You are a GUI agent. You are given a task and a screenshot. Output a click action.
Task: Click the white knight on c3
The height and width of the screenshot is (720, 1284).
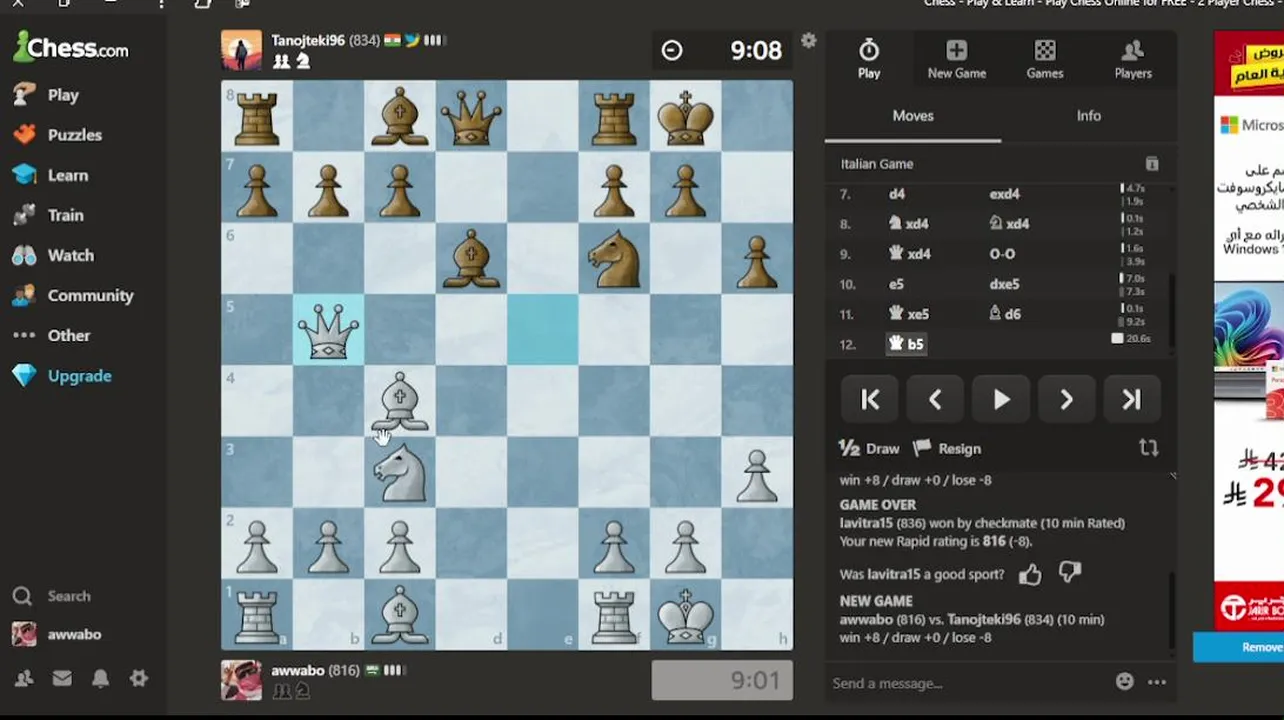click(400, 472)
